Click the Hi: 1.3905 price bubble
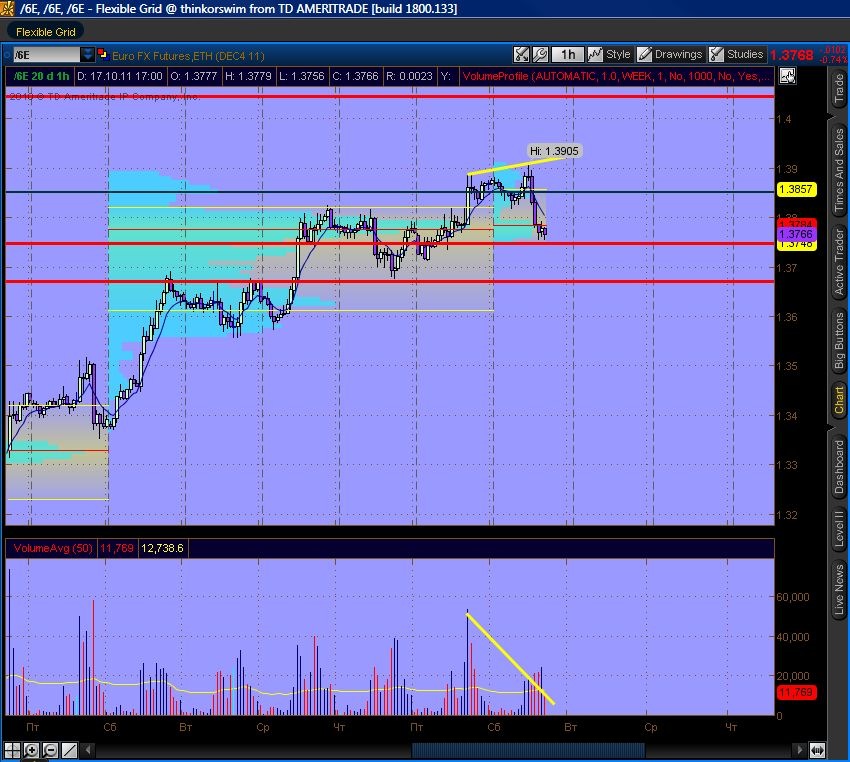 [x=554, y=151]
